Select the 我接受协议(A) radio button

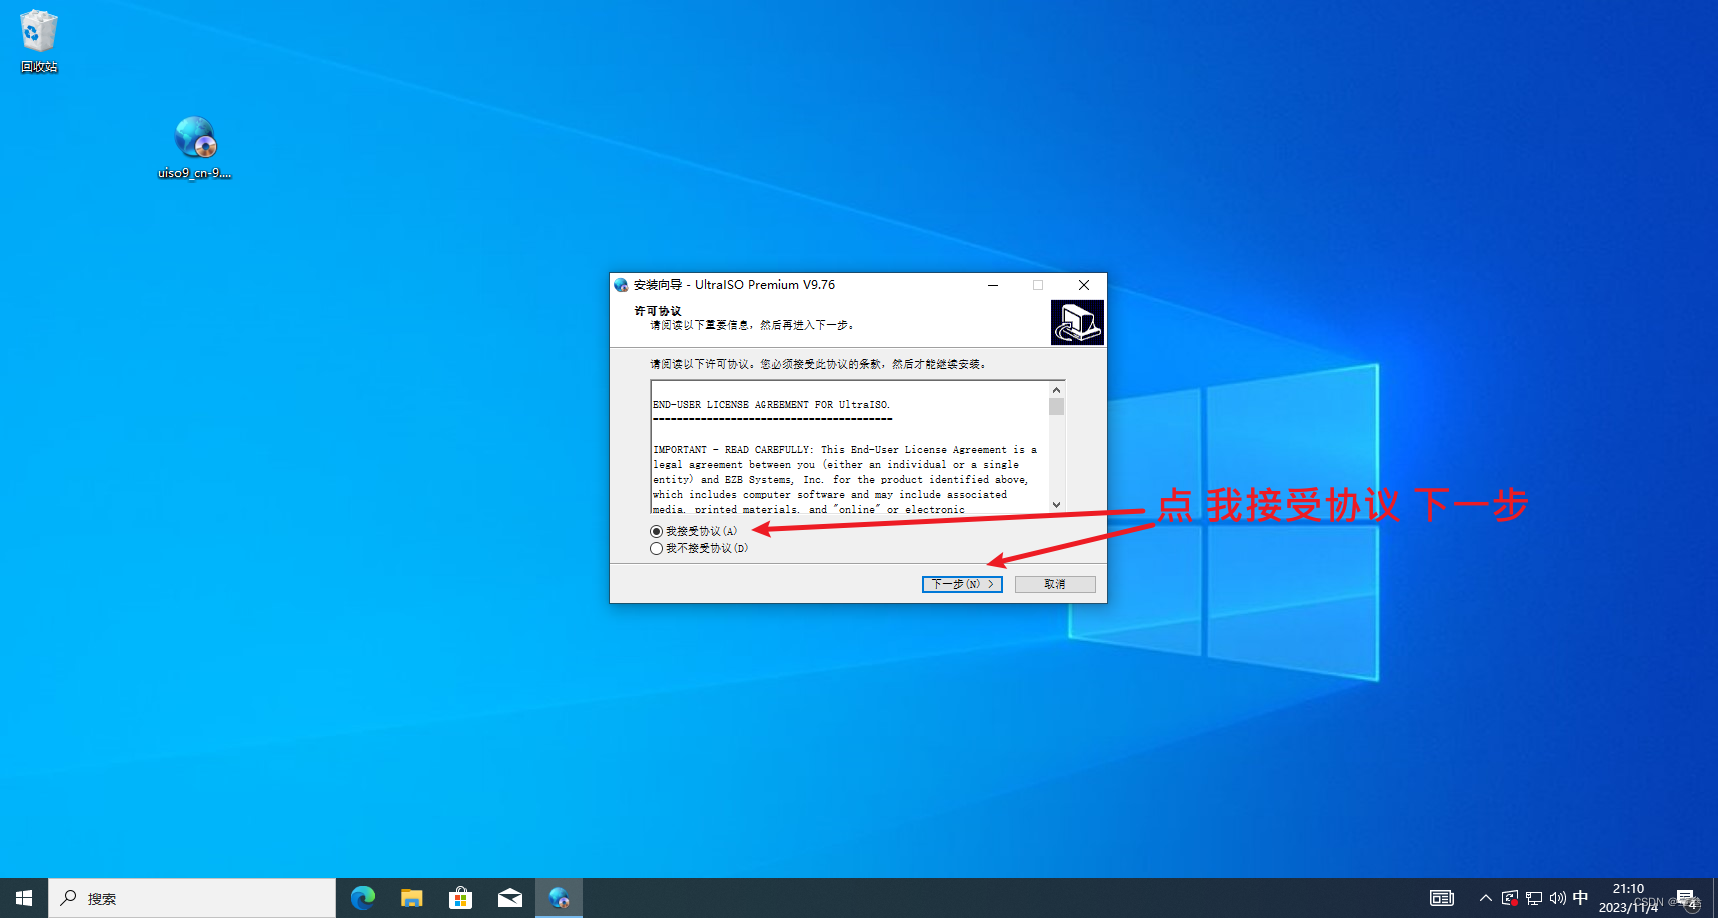655,531
